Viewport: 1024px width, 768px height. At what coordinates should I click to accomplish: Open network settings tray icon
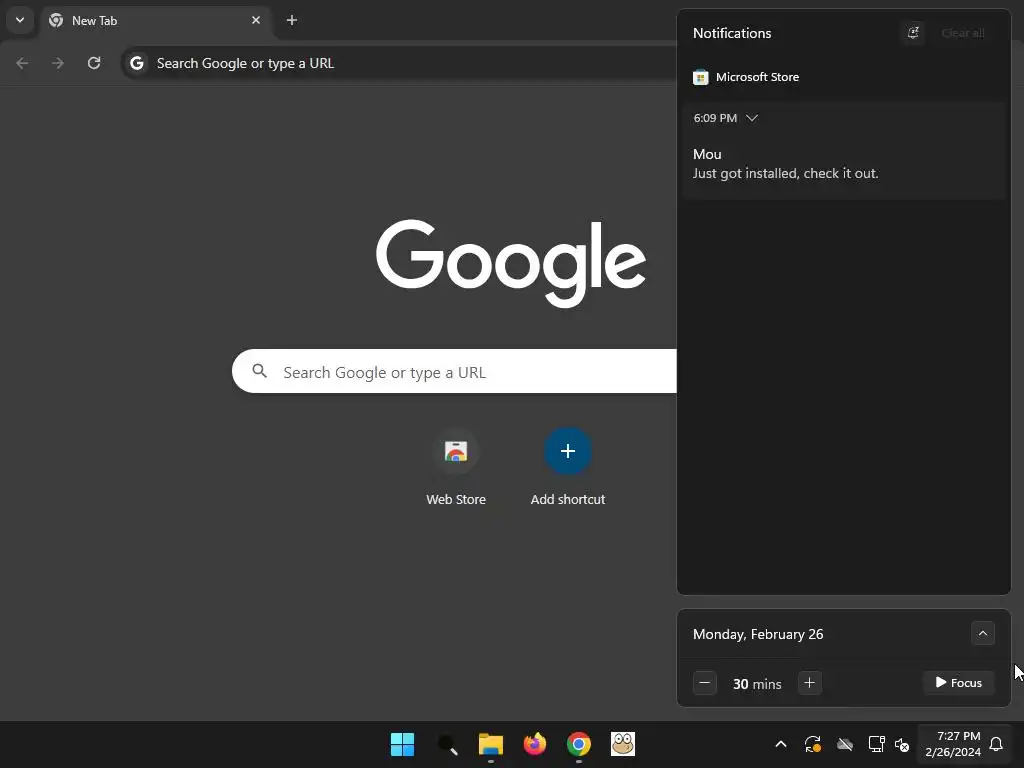pos(876,744)
